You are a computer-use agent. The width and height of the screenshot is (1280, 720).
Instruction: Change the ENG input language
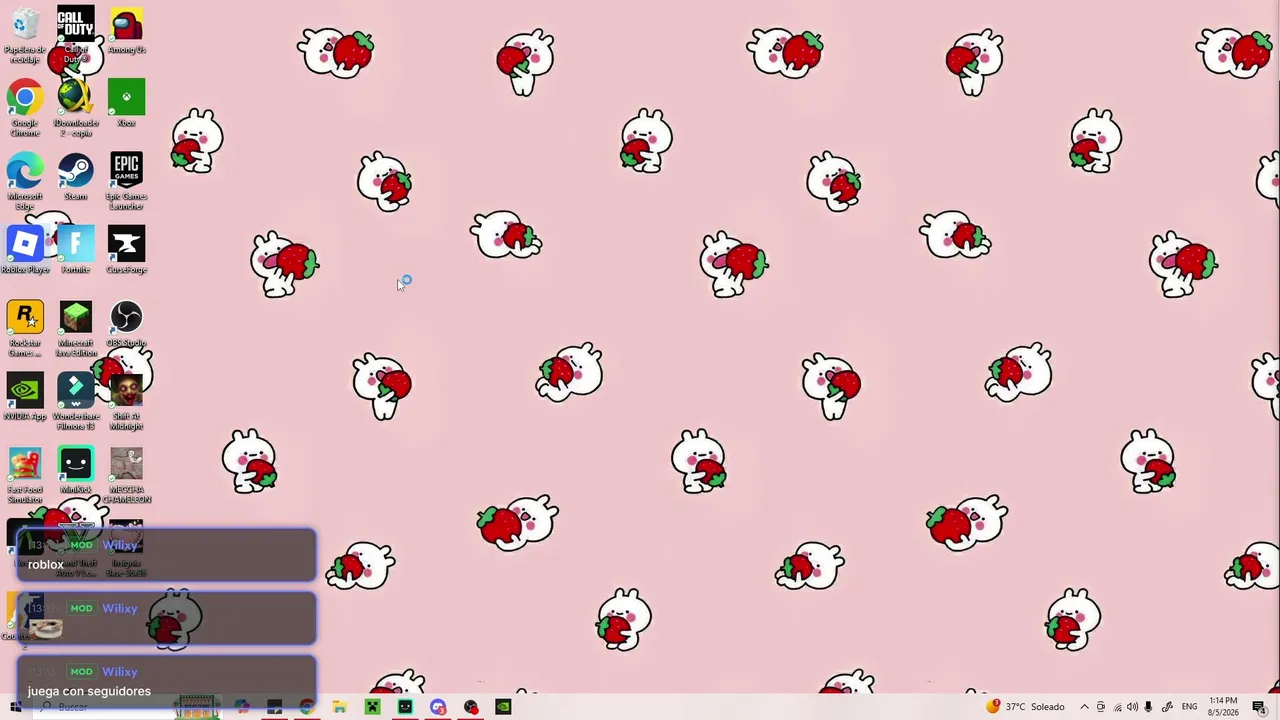pos(1190,707)
